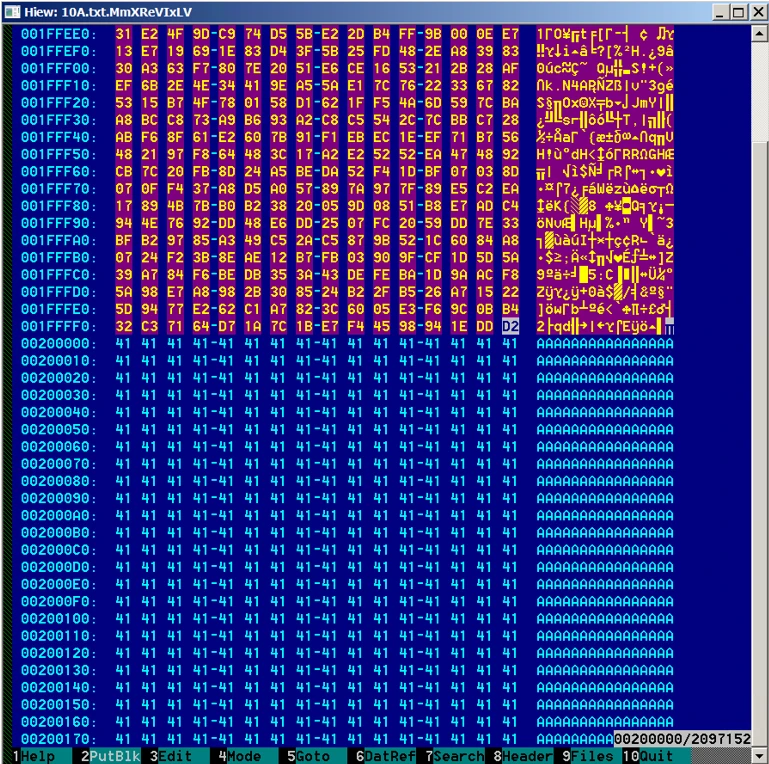Click address 001FFEE0 in offset column
769x764 pixels.
pos(58,34)
